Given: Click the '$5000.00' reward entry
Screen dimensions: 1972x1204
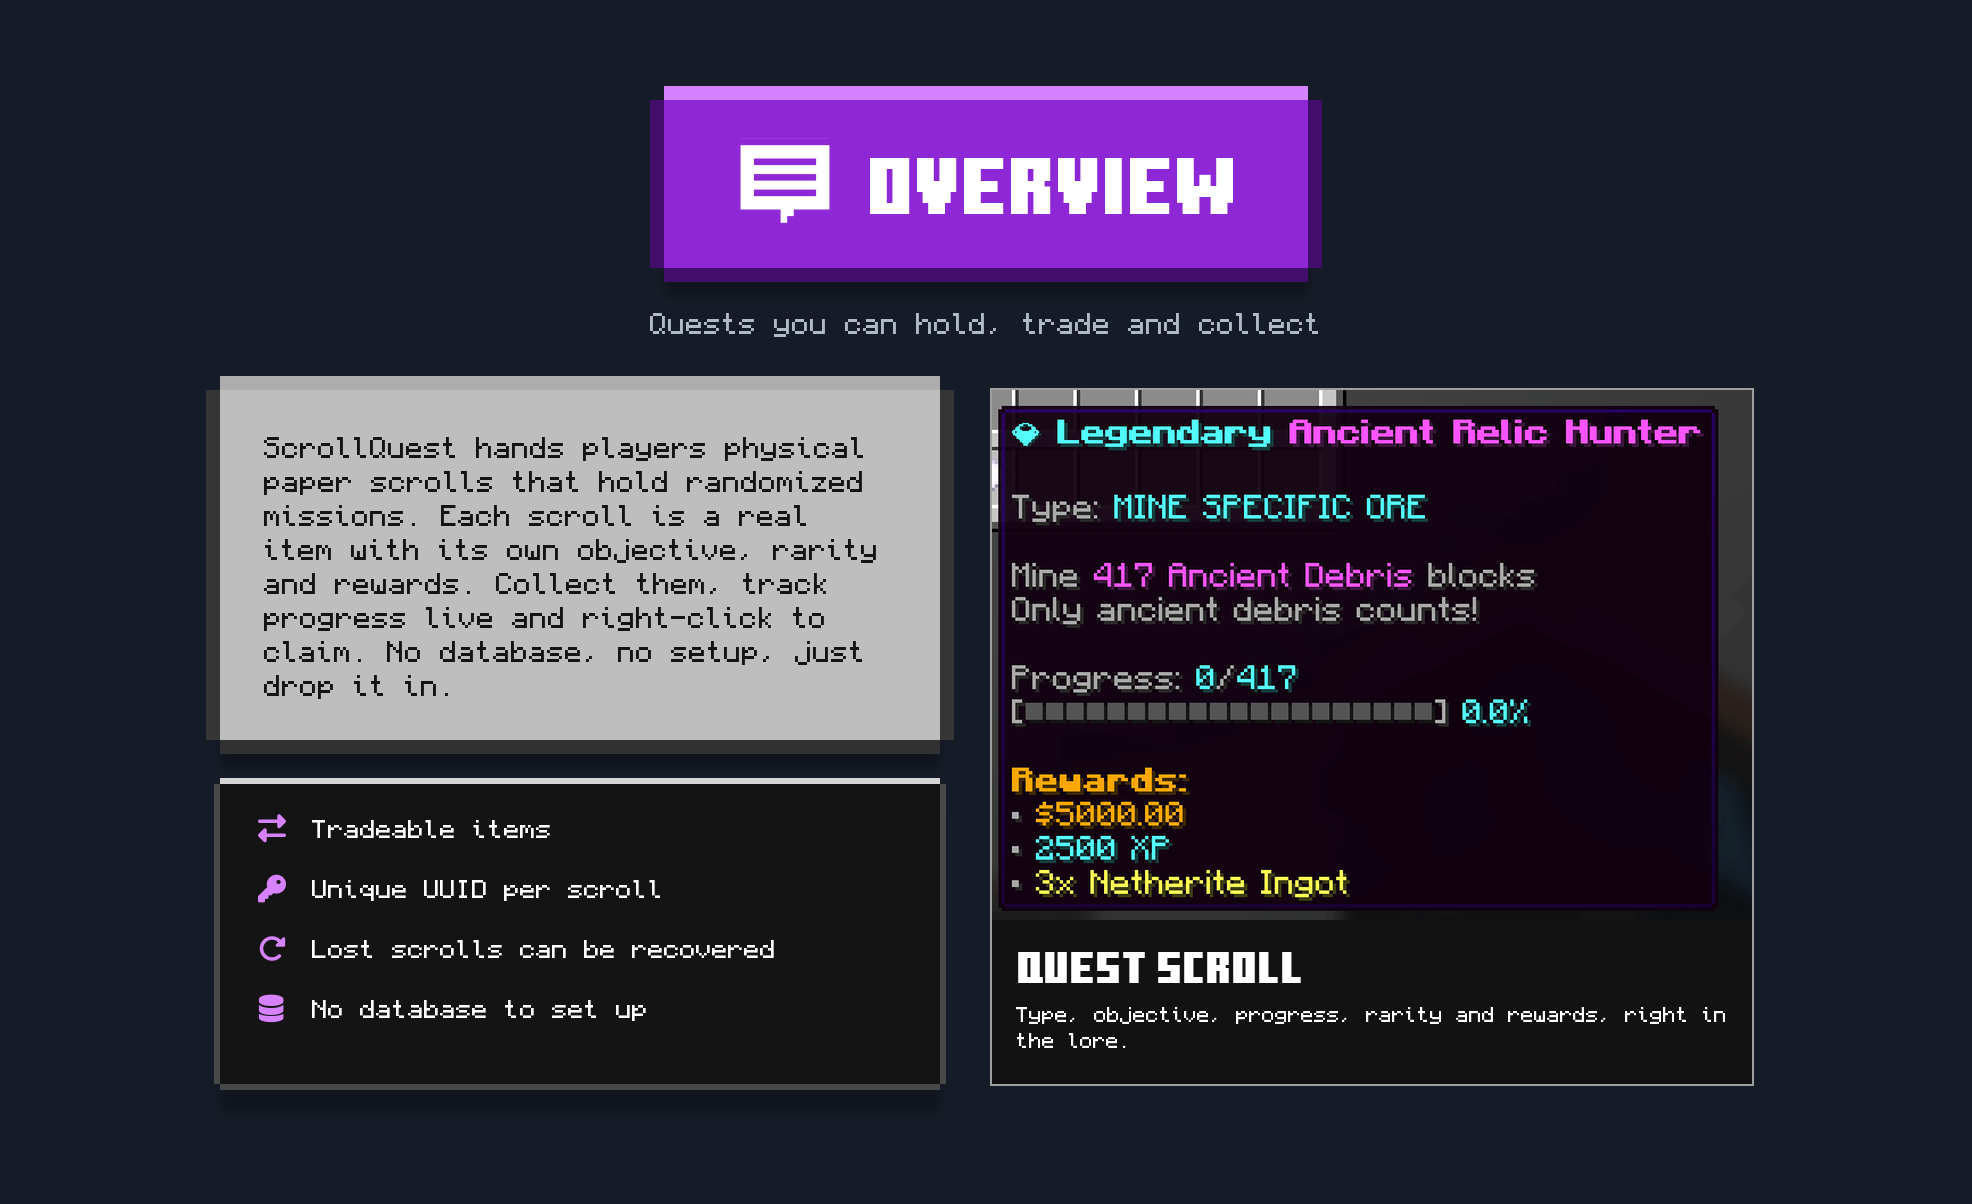Looking at the screenshot, I should click(1109, 814).
